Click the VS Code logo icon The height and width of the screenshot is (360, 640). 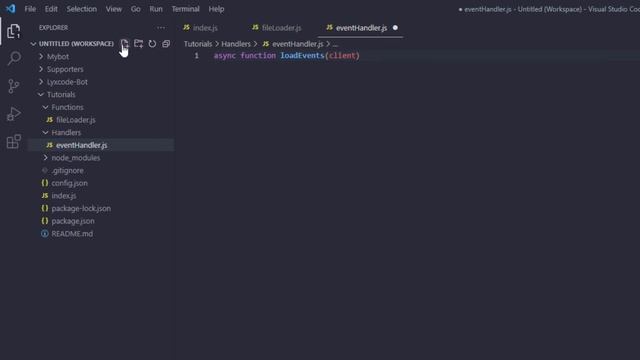(x=11, y=9)
